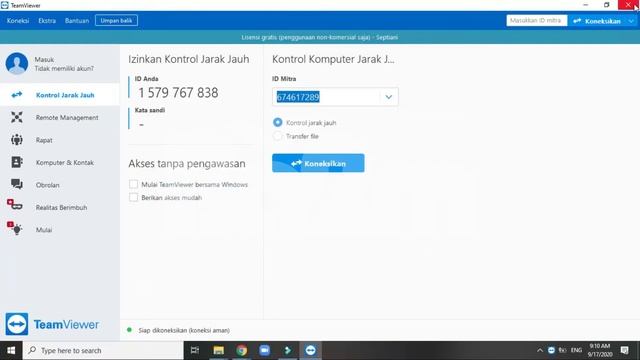Click the Izinkan Kontrol Jarak Jauh heading
The width and height of the screenshot is (640, 360).
(x=189, y=59)
